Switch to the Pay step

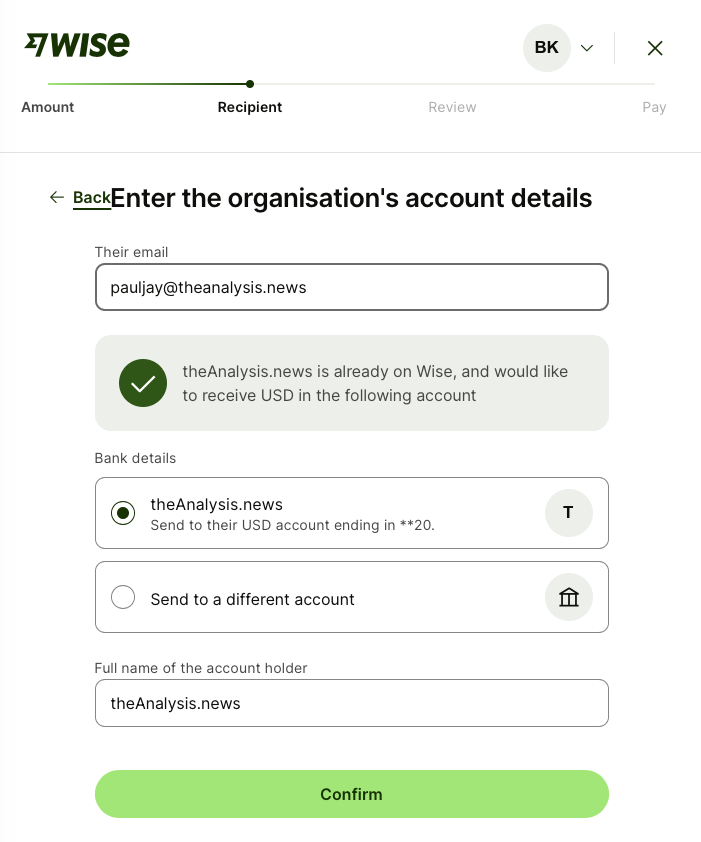click(654, 107)
